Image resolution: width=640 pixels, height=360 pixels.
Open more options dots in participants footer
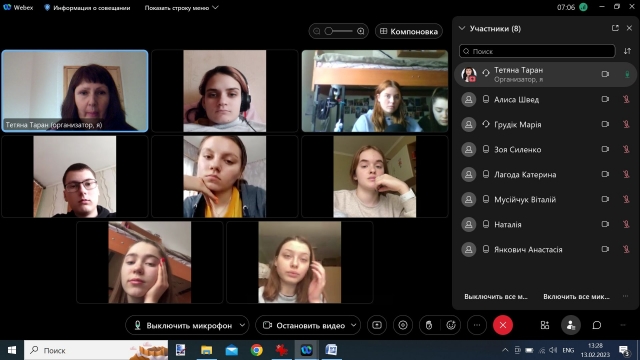[x=625, y=296]
